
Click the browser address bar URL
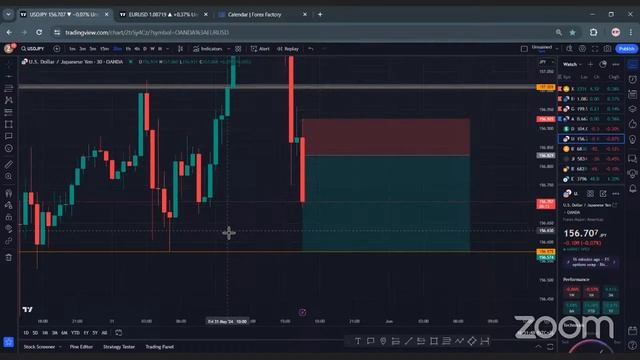[147, 32]
